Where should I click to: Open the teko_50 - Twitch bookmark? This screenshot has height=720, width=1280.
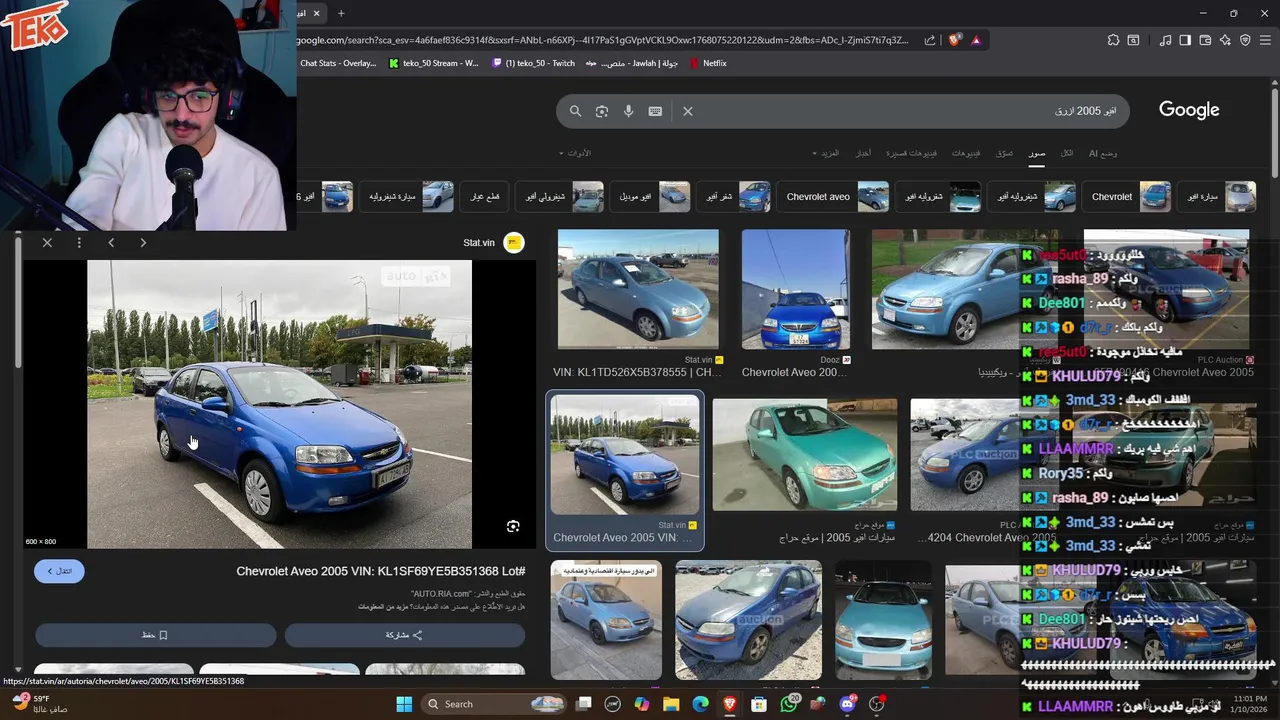point(533,63)
